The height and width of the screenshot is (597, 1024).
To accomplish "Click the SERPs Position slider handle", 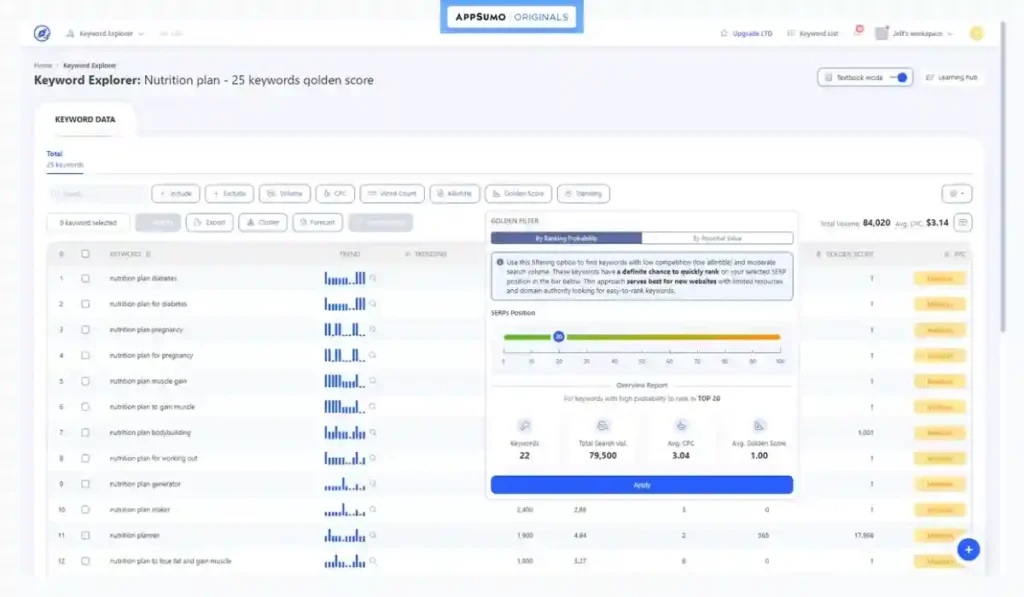I will 559,337.
